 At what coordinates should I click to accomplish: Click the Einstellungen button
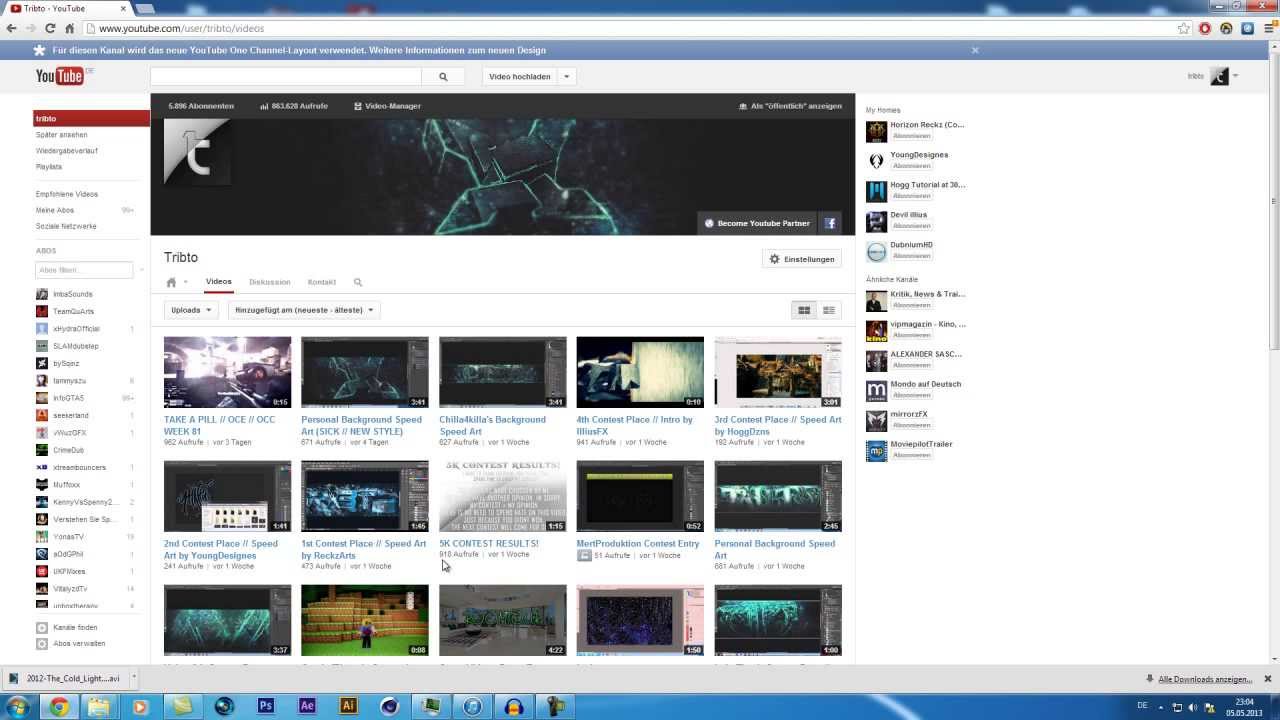pyautogui.click(x=802, y=259)
